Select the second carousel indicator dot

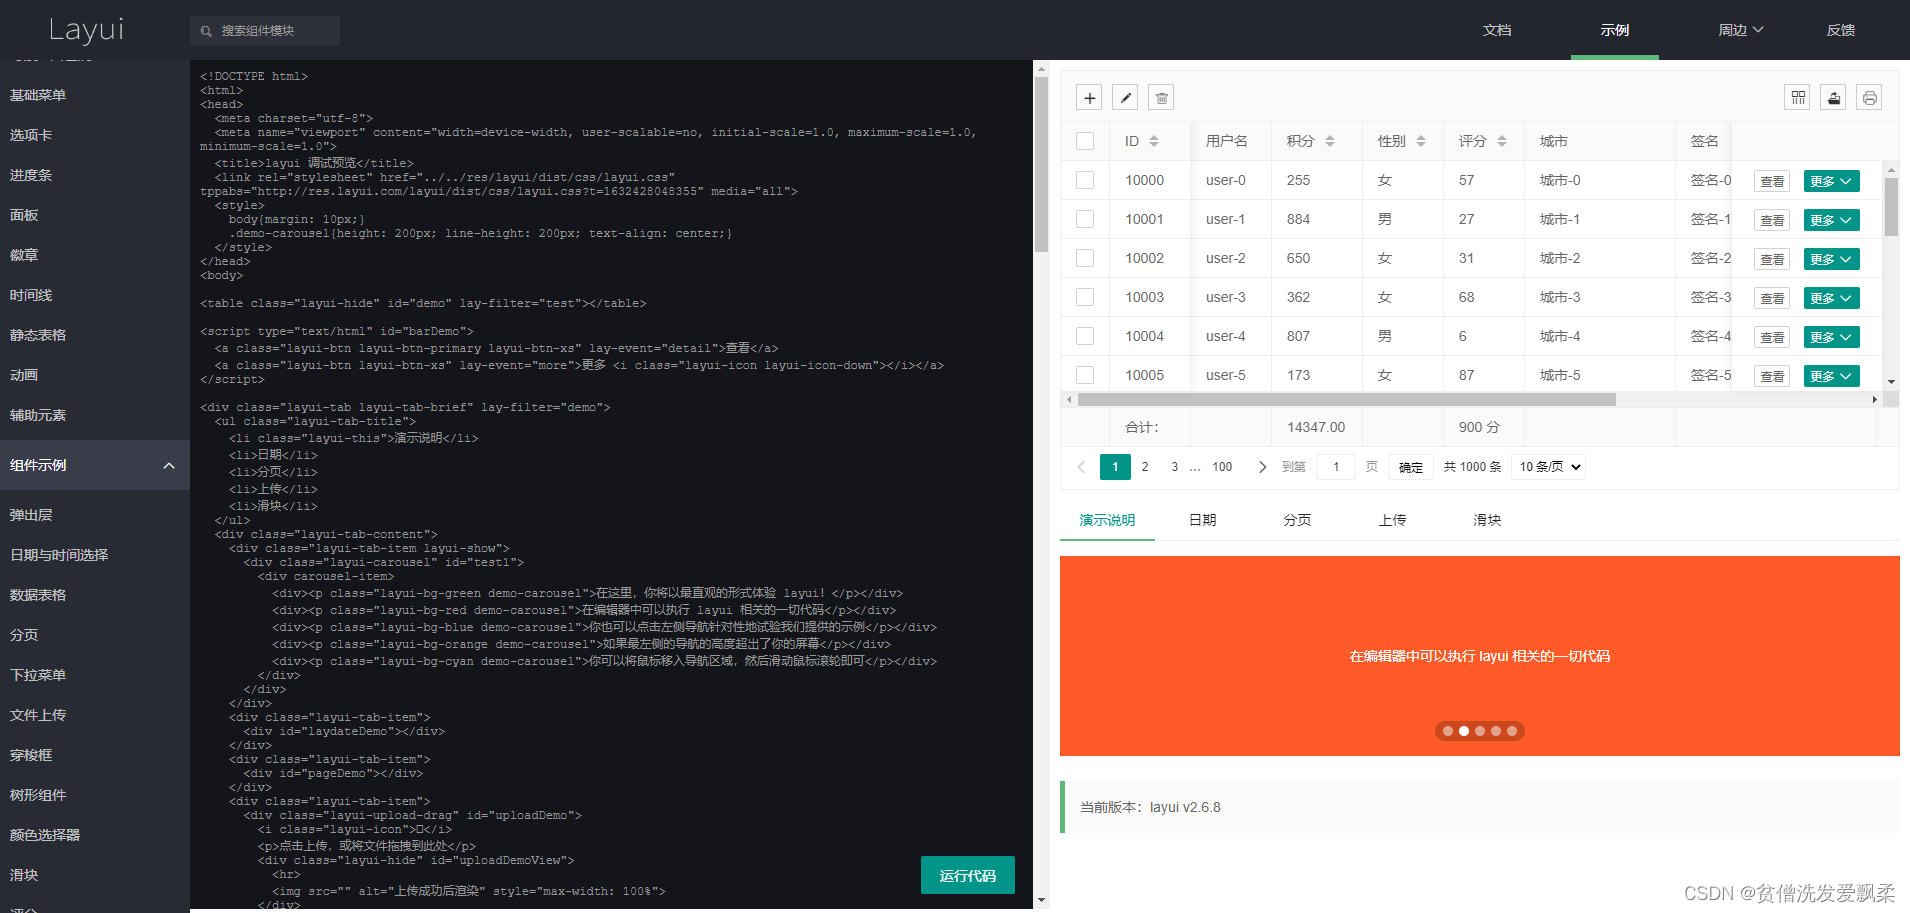click(x=1464, y=731)
